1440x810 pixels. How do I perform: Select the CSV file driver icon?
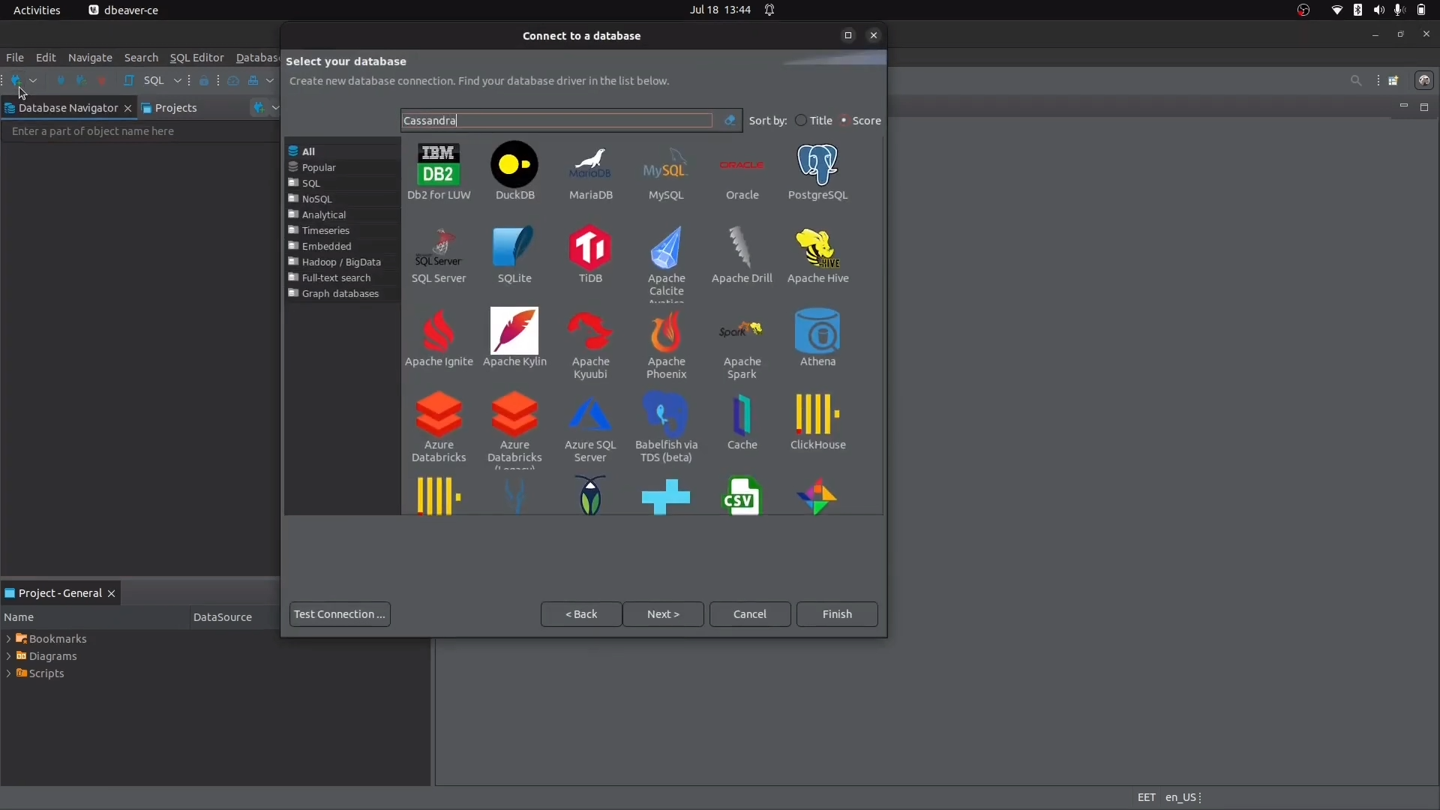742,496
